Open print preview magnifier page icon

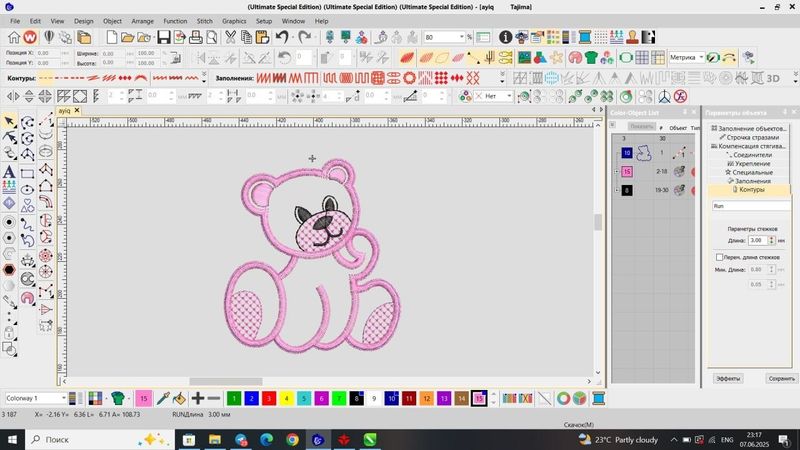pos(211,37)
